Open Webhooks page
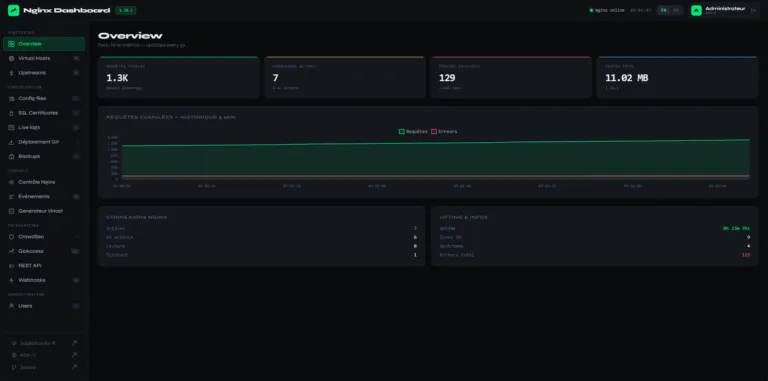Viewport: 768px width, 381px height. [x=44, y=280]
